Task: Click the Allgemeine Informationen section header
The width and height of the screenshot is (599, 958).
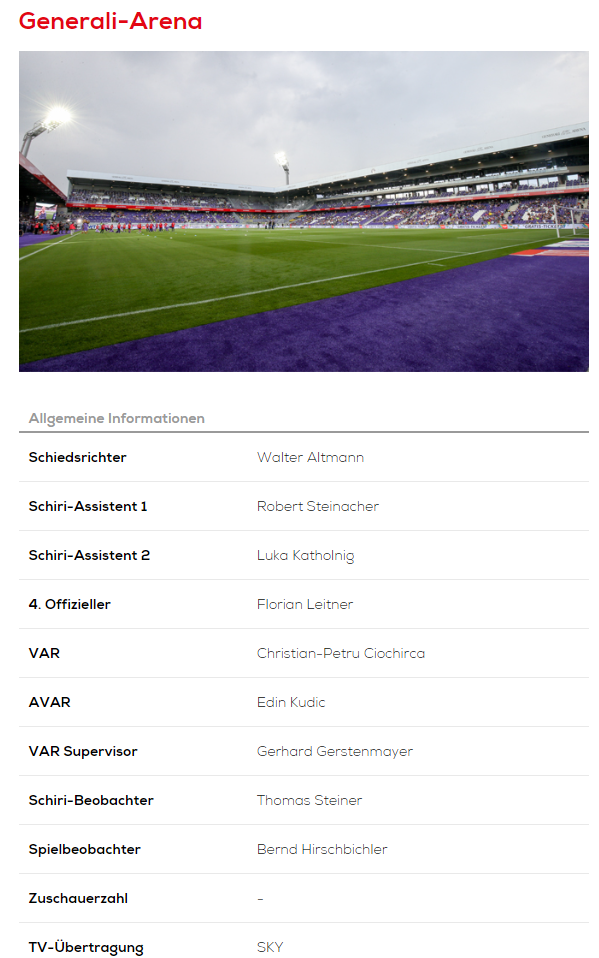Action: point(117,419)
